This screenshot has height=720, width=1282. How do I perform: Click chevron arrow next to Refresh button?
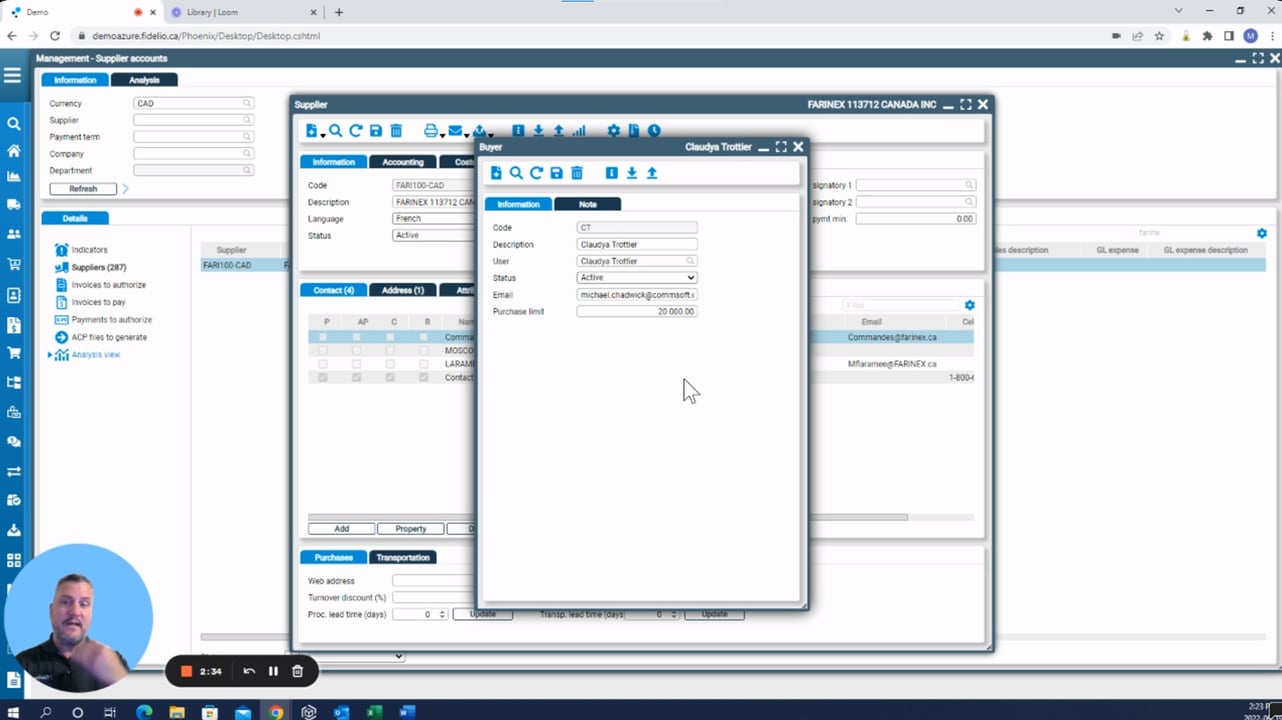point(125,188)
